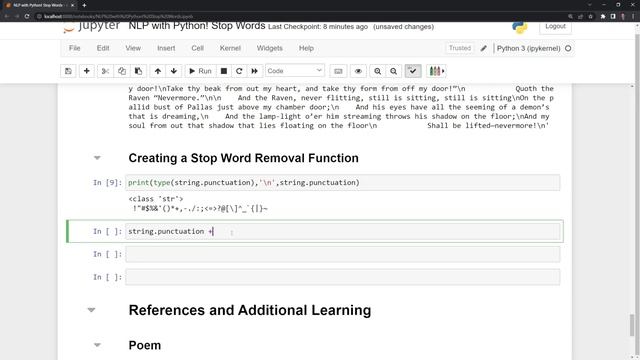Move selected cell down arrow
640x360 pixels.
pos(174,71)
